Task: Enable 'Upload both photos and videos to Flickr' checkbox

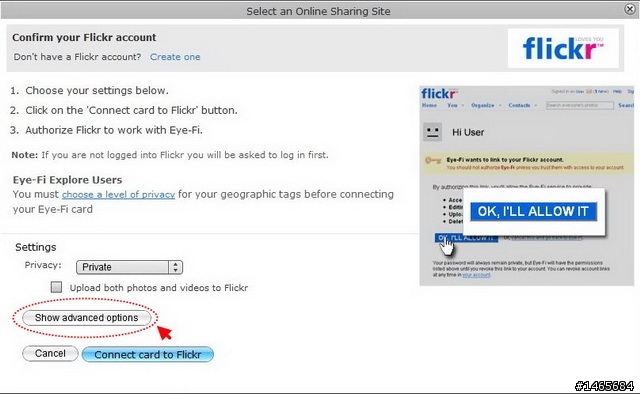Action: click(x=56, y=287)
